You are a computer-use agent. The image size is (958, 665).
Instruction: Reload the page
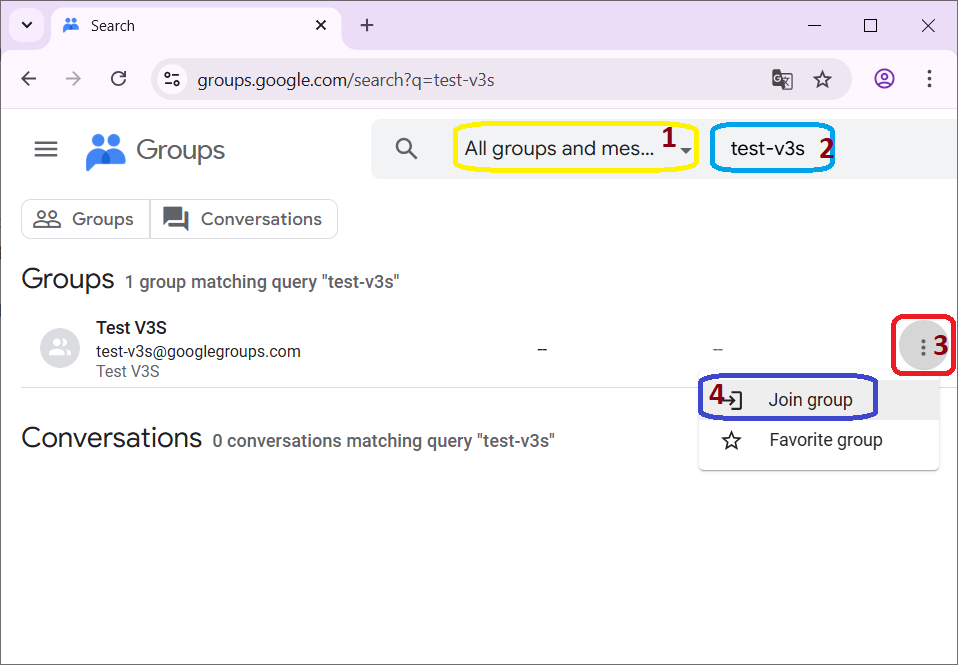tap(118, 79)
